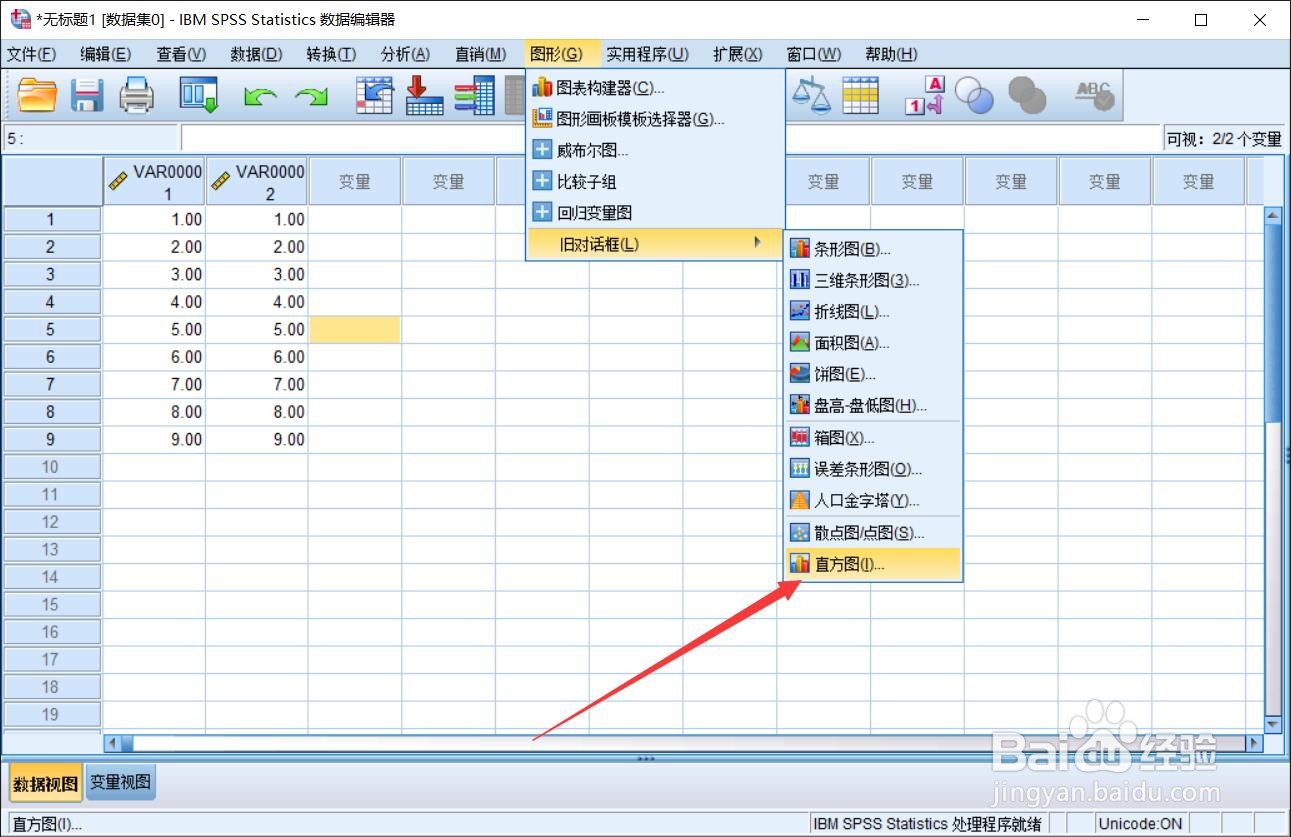Click inside the cell editor input field
This screenshot has width=1291, height=837.
click(x=350, y=138)
